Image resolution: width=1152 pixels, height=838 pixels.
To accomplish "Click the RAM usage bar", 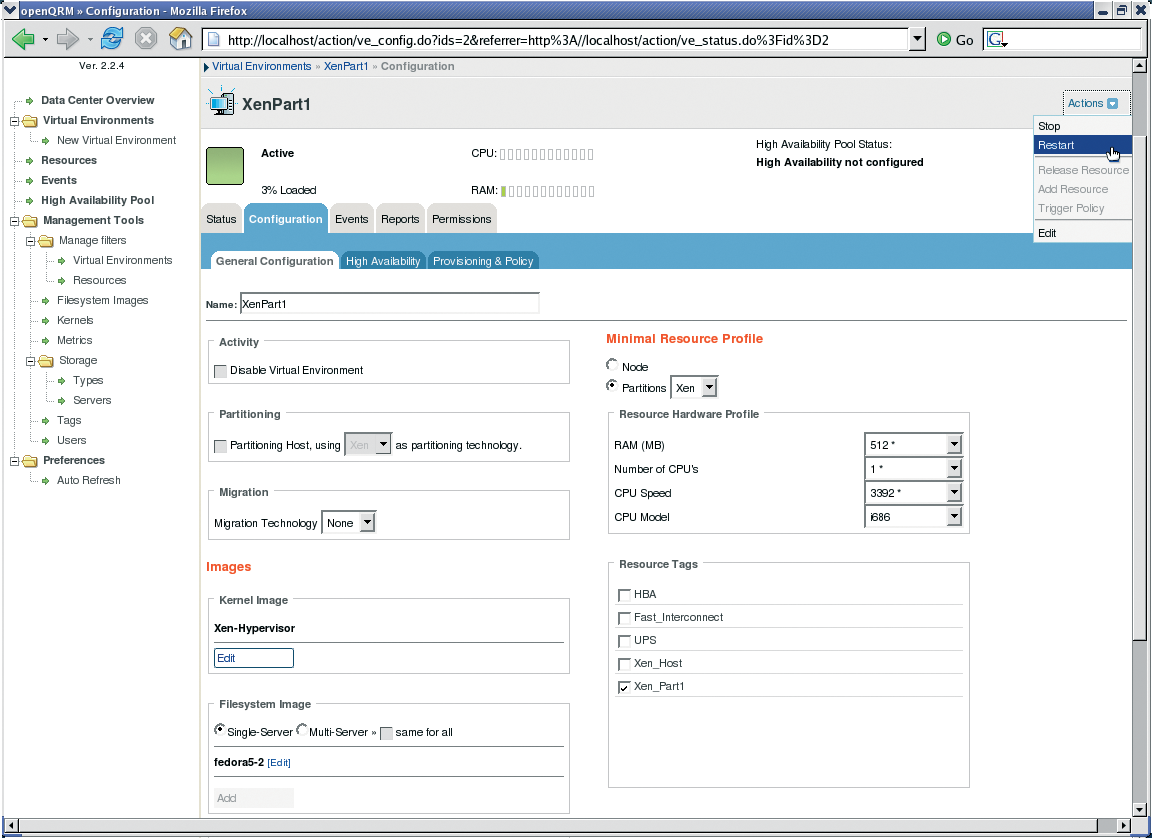I will [x=547, y=192].
